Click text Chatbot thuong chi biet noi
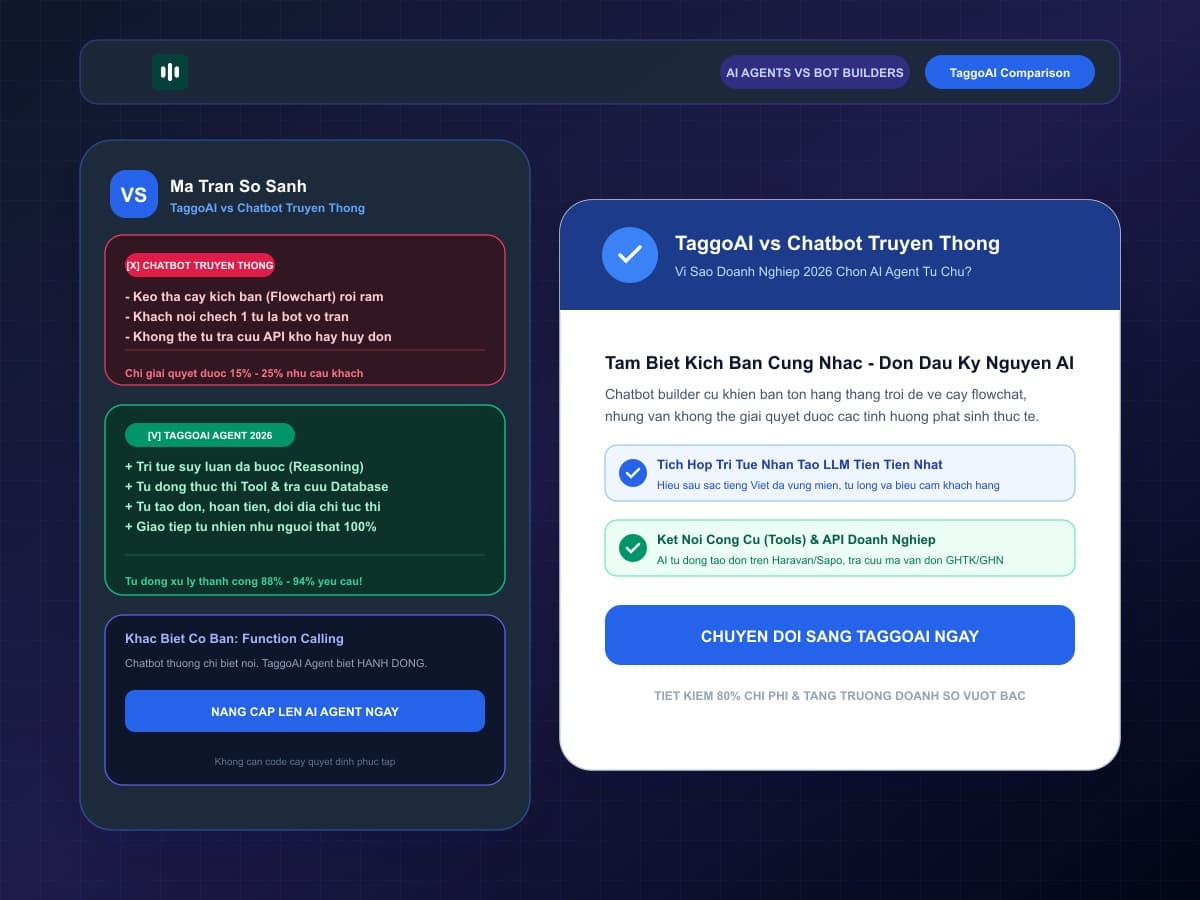Screen dimensions: 1200x900 276,663
